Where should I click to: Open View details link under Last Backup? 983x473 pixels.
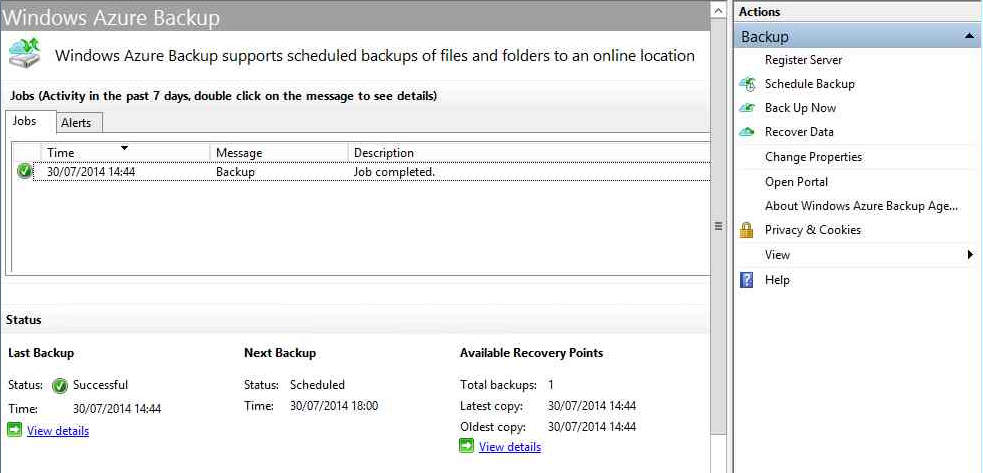[x=58, y=431]
